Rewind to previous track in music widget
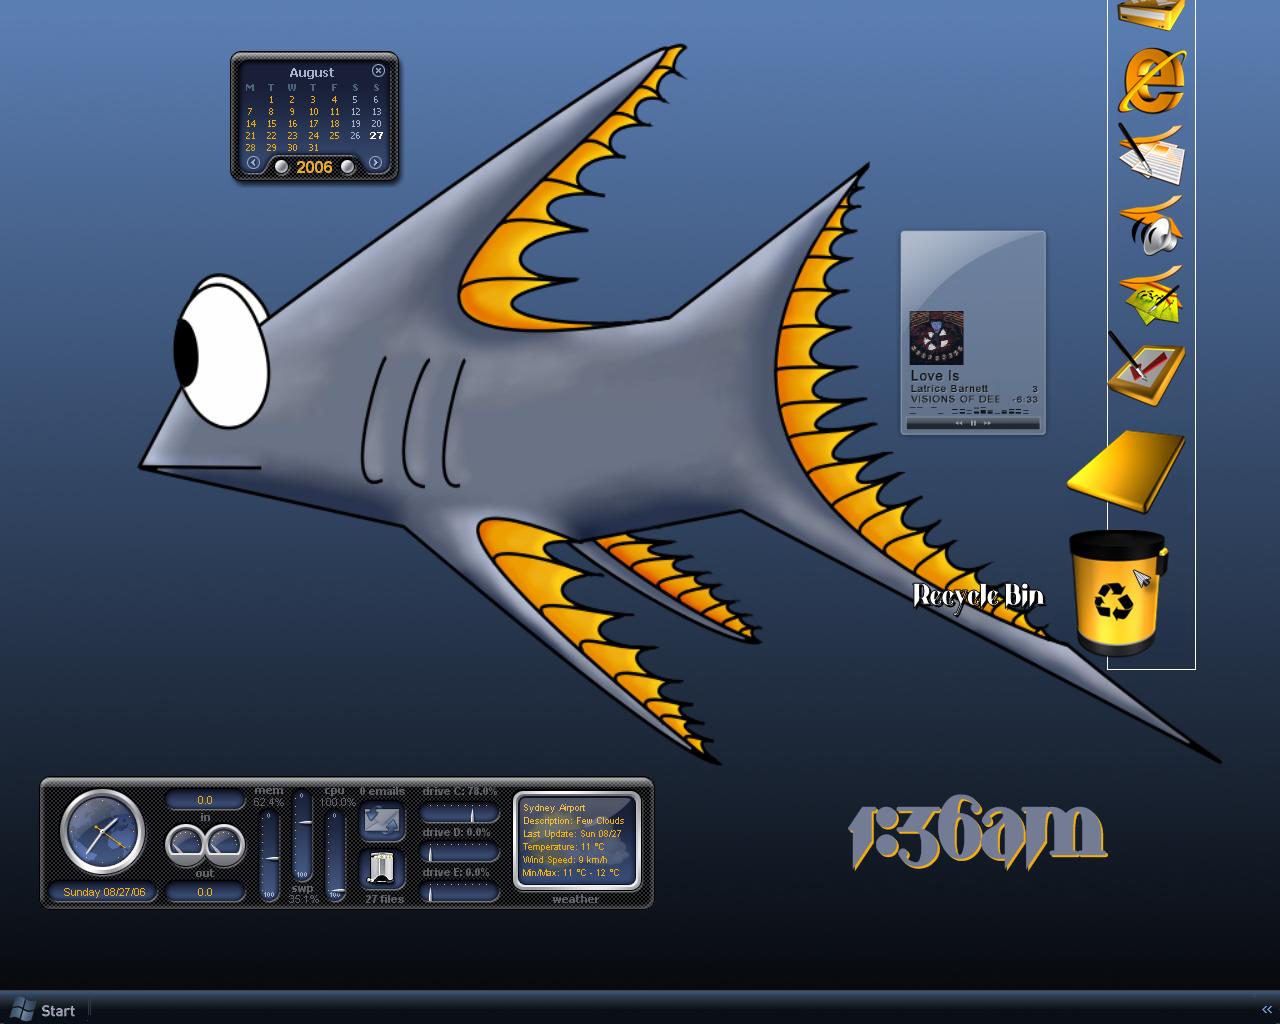 [x=959, y=423]
